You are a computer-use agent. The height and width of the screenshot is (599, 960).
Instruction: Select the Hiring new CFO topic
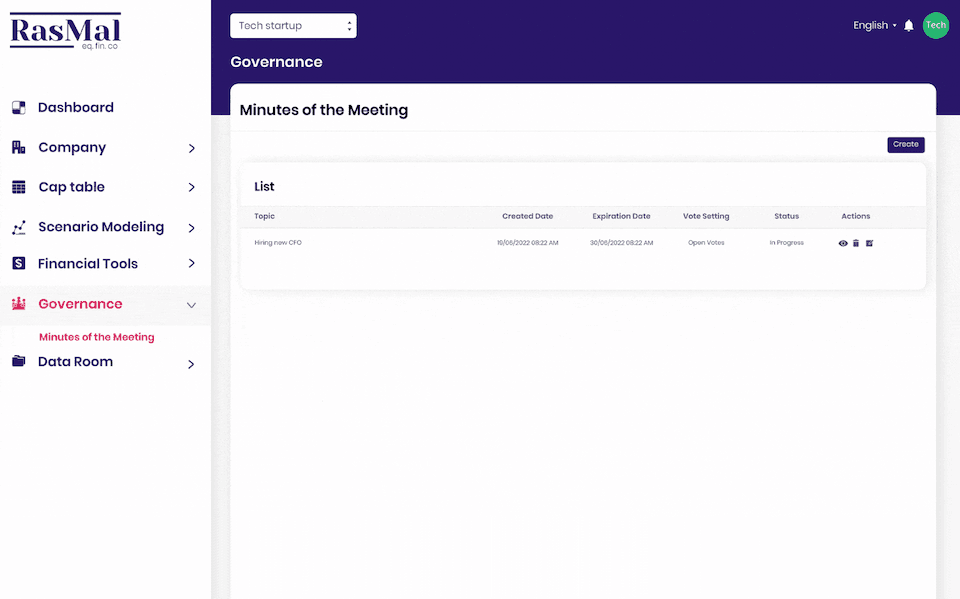point(278,243)
